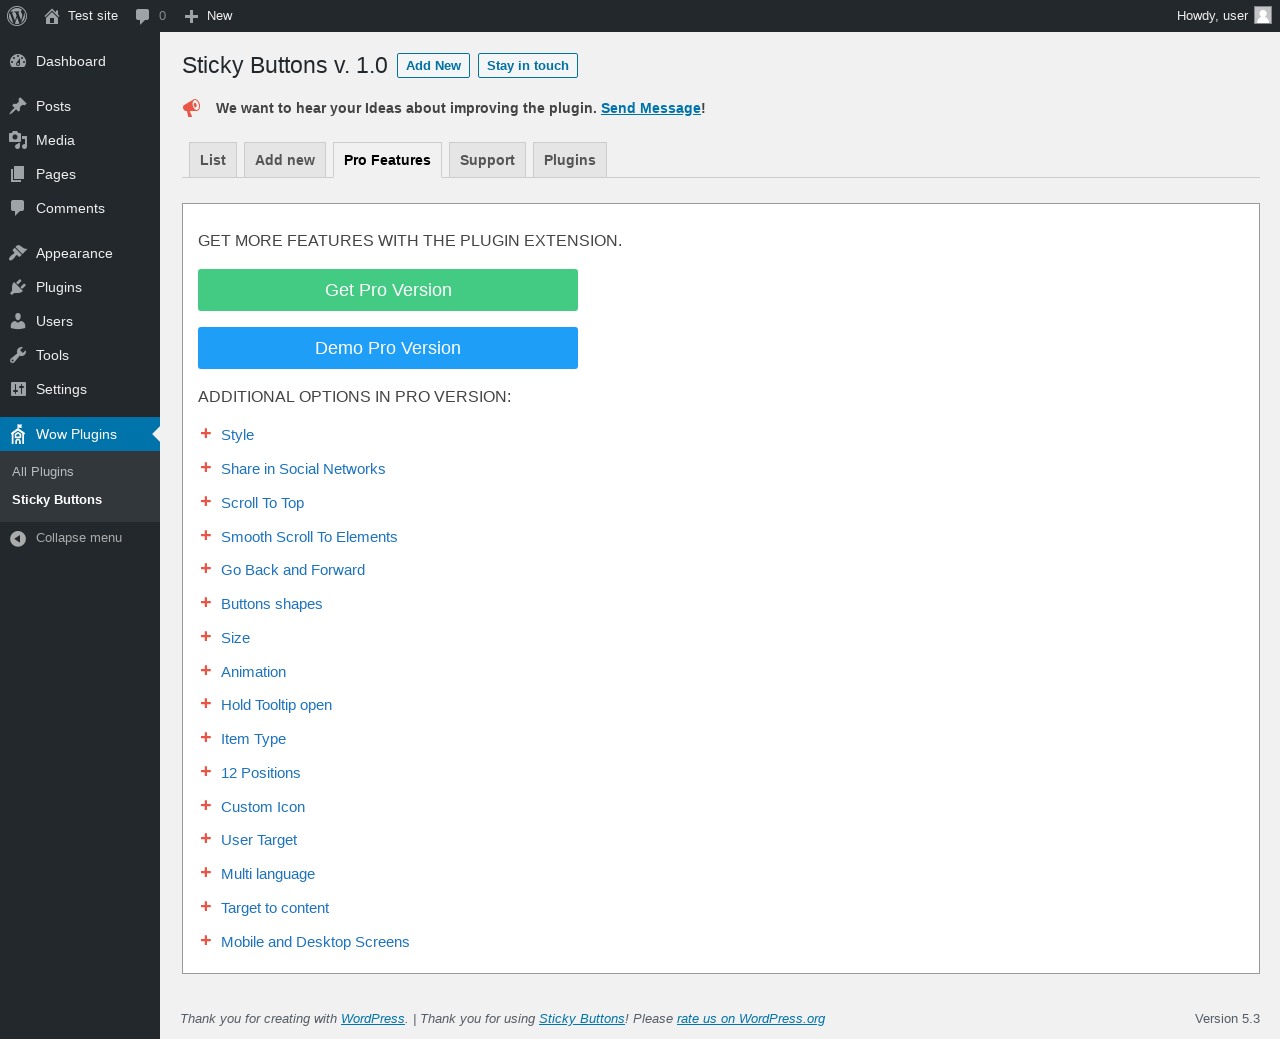Click the Get Pro Version button
This screenshot has height=1039, width=1280.
click(x=388, y=290)
